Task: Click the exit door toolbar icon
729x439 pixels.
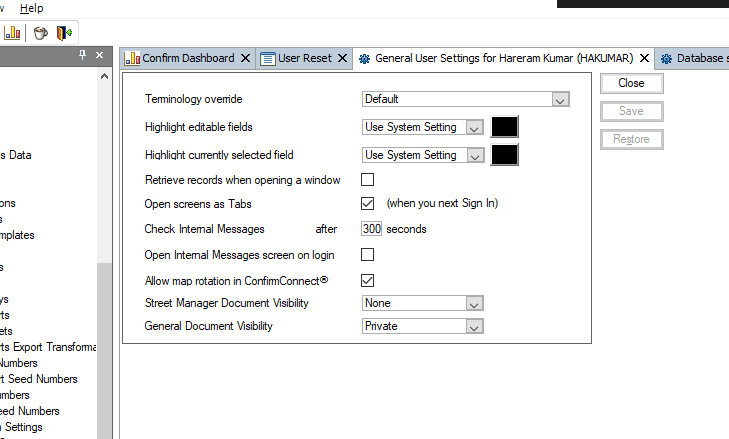Action: tap(64, 33)
